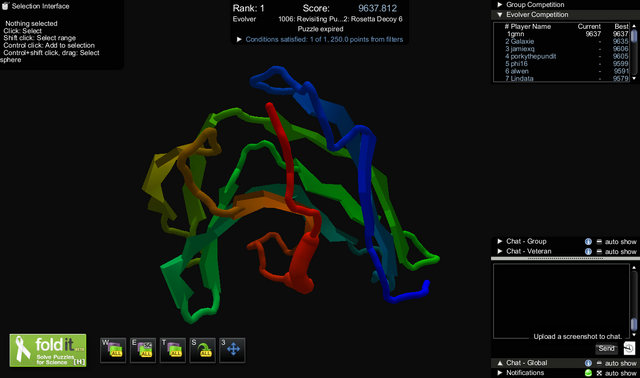The height and width of the screenshot is (378, 640).
Task: Open the Foldit main menu logo
Action: click(48, 350)
